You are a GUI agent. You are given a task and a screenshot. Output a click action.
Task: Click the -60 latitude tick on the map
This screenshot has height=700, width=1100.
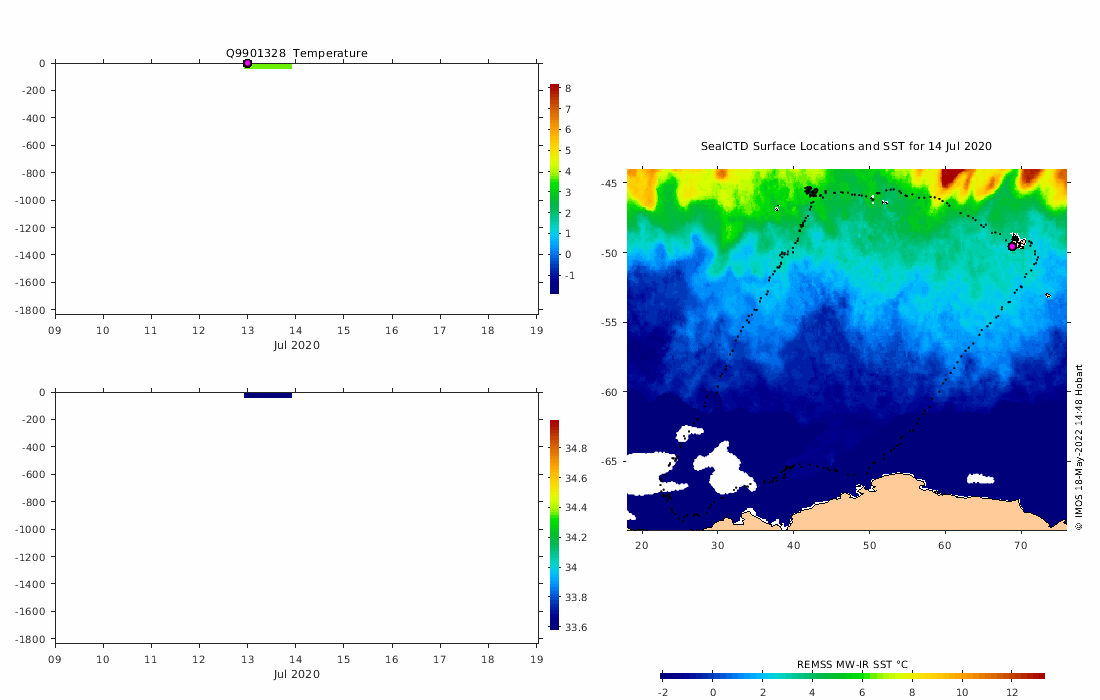click(608, 392)
